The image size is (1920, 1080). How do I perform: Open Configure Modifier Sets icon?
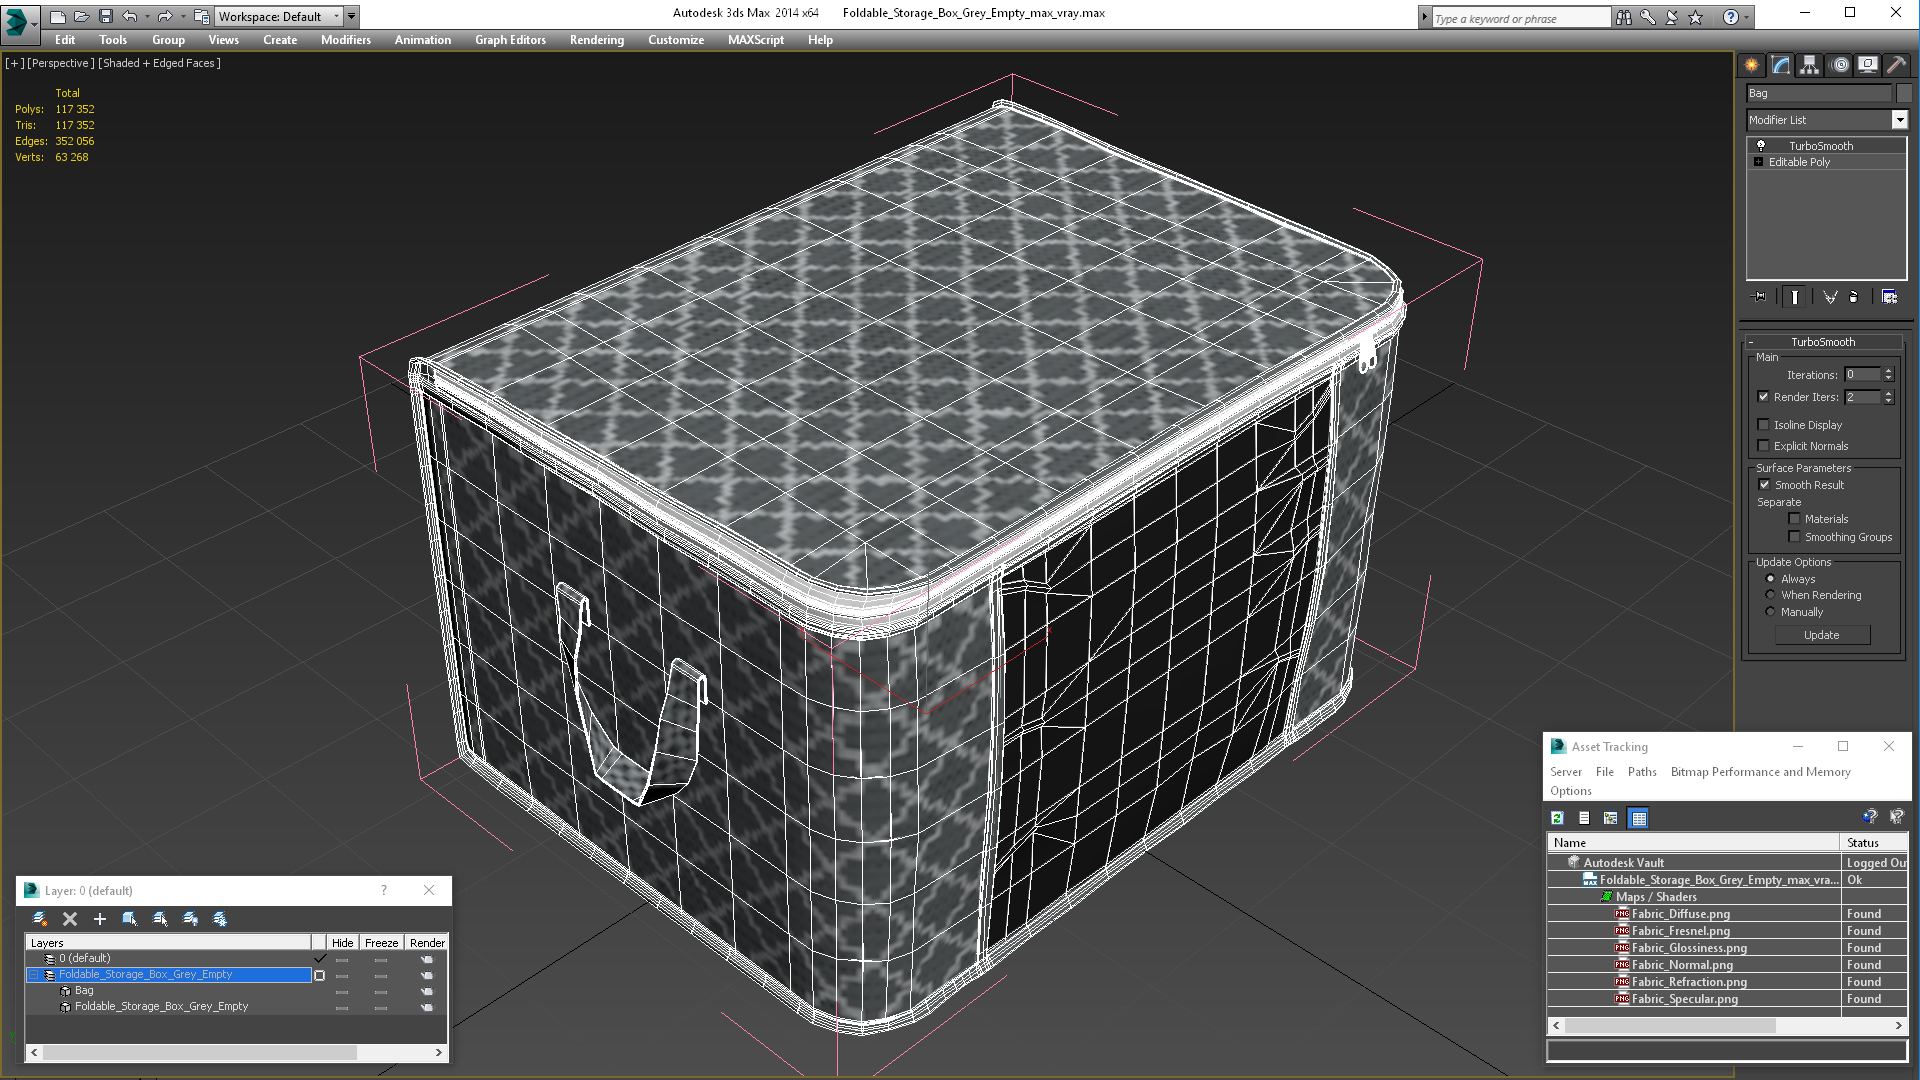click(x=1889, y=297)
